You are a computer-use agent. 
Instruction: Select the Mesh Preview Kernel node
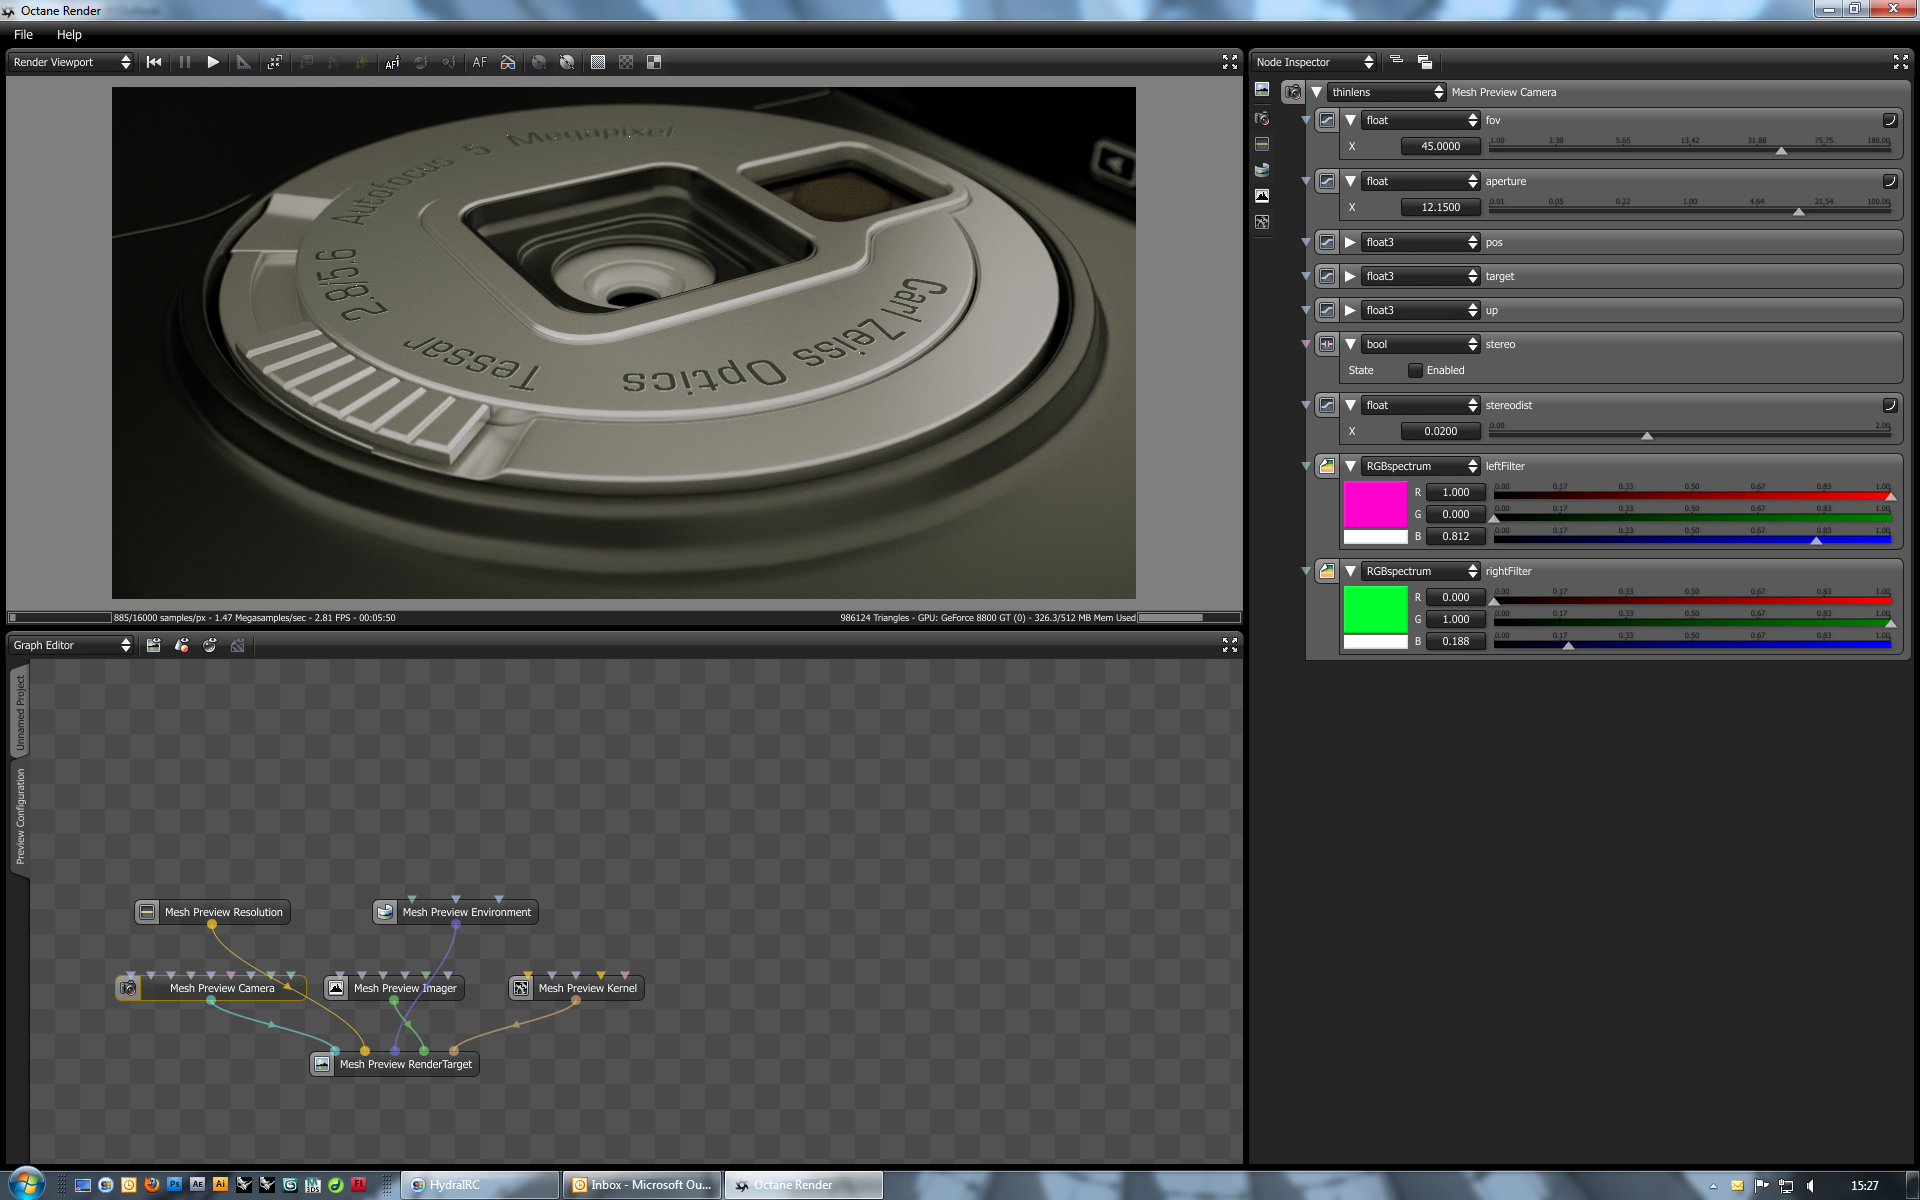coord(587,988)
